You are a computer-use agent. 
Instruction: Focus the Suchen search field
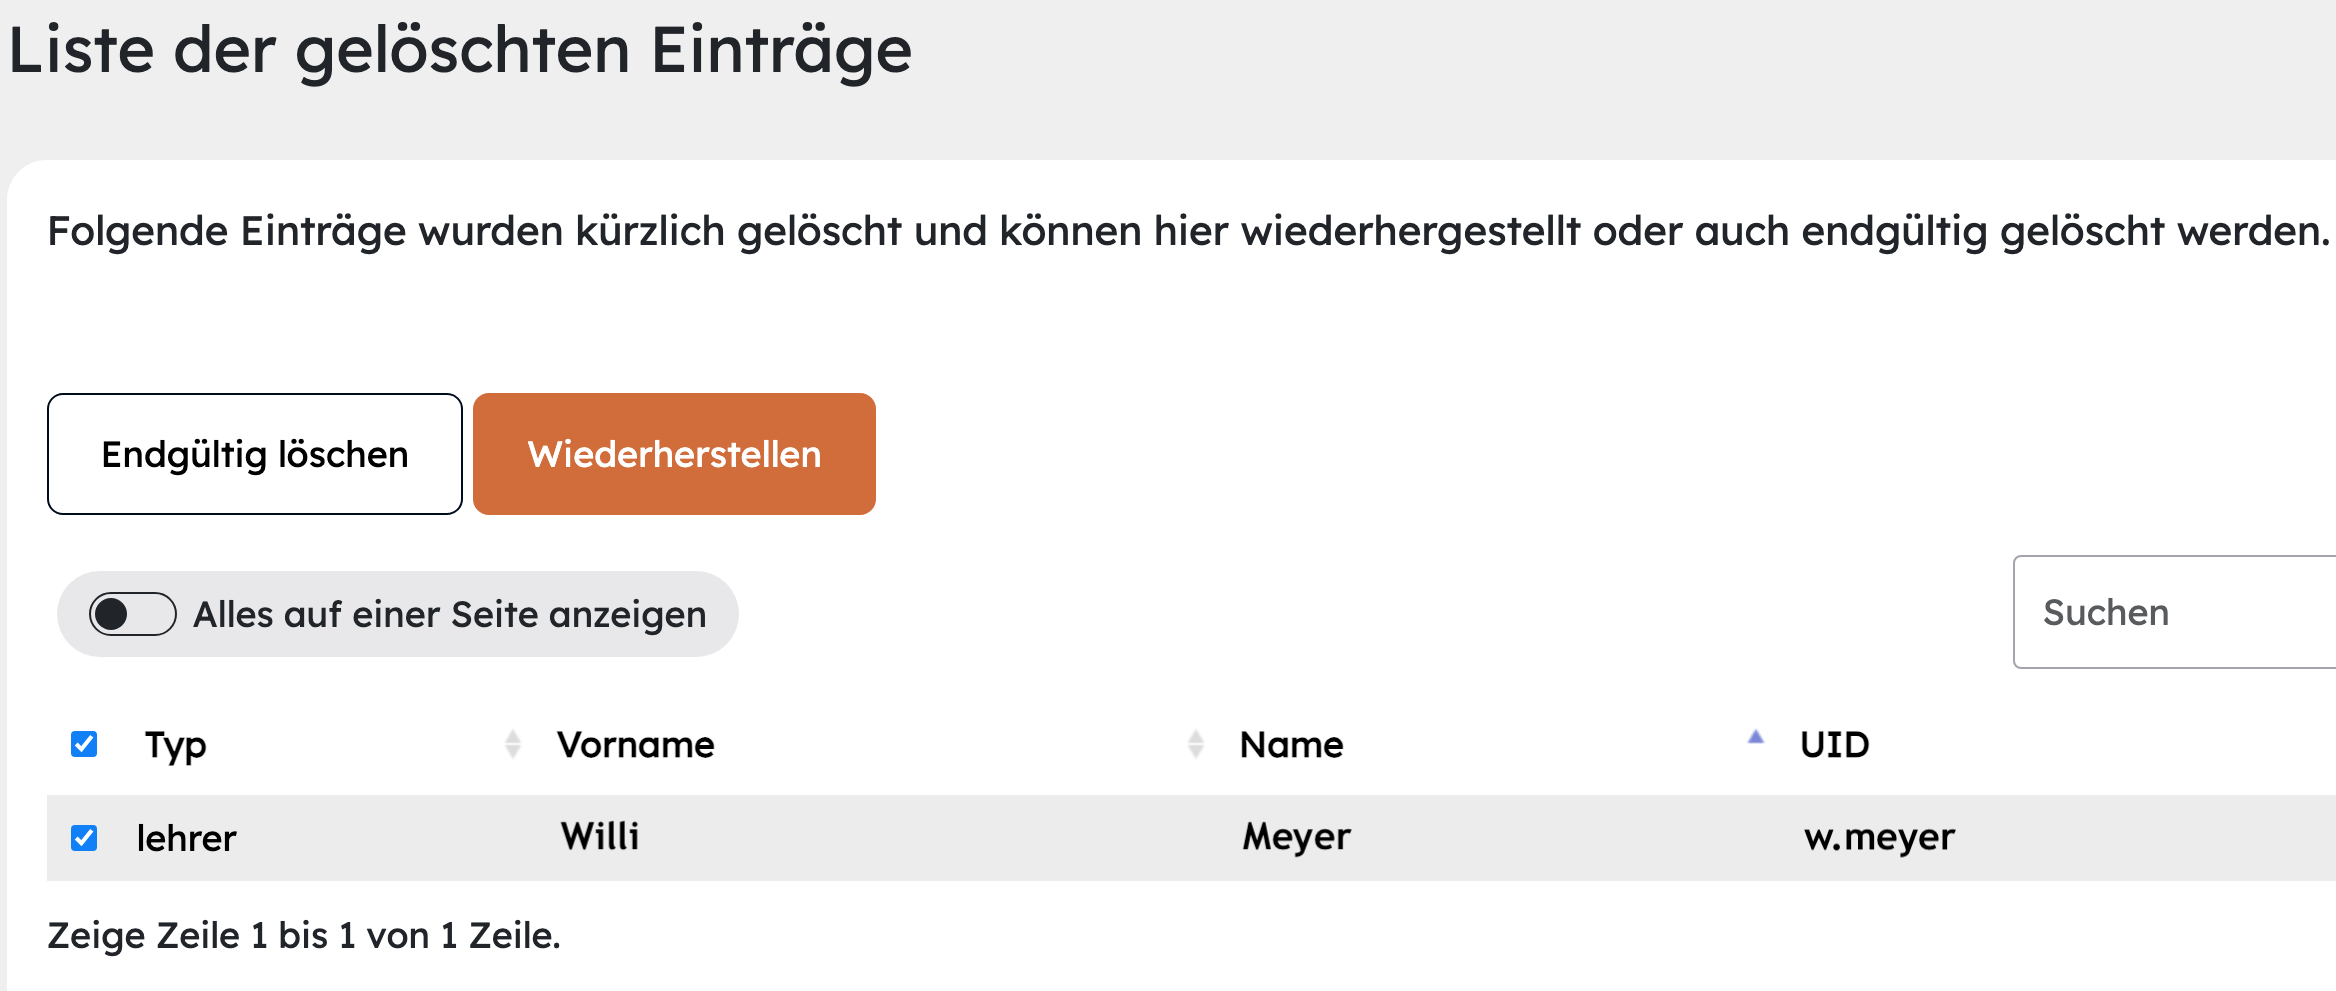pos(2175,612)
